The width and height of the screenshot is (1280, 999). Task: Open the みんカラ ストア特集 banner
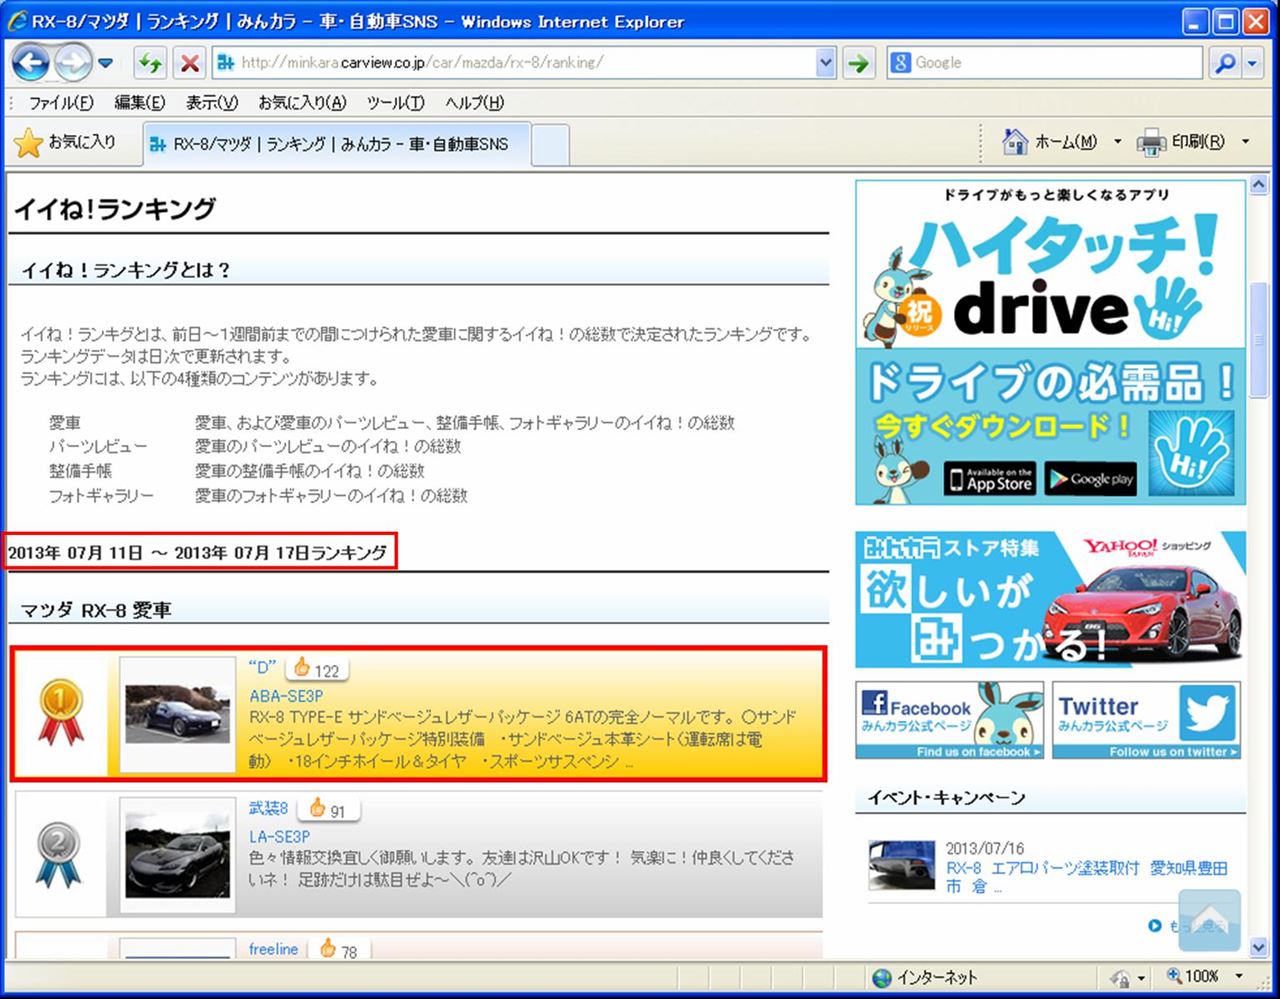1050,599
